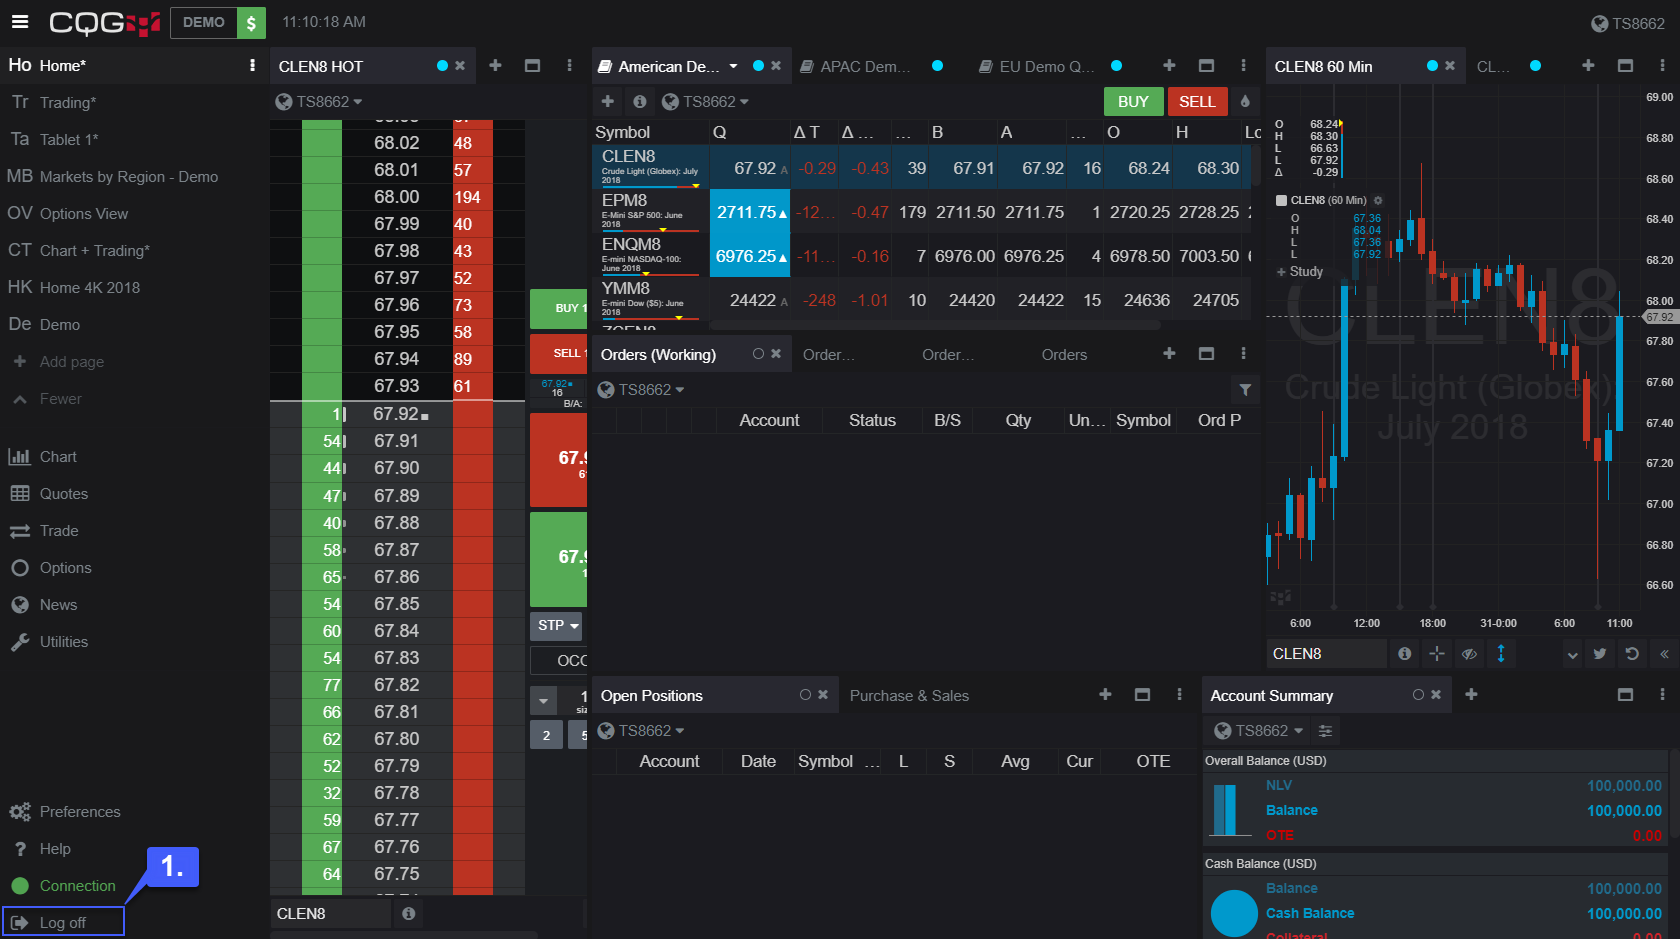The image size is (1680, 939).
Task: Select order size preset 2
Action: 546,736
